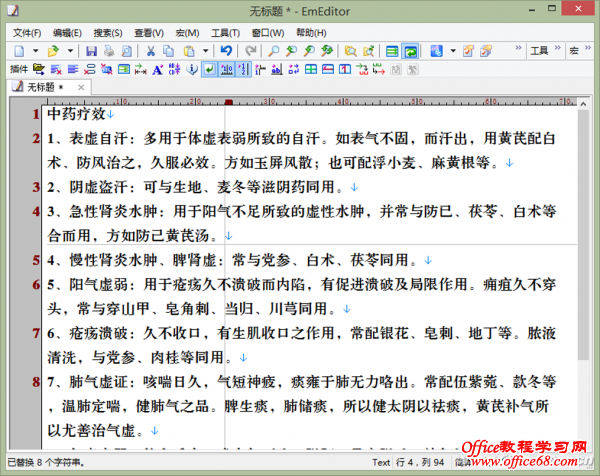600x476 pixels.
Task: Print the document via the printer icon
Action: [x=109, y=51]
